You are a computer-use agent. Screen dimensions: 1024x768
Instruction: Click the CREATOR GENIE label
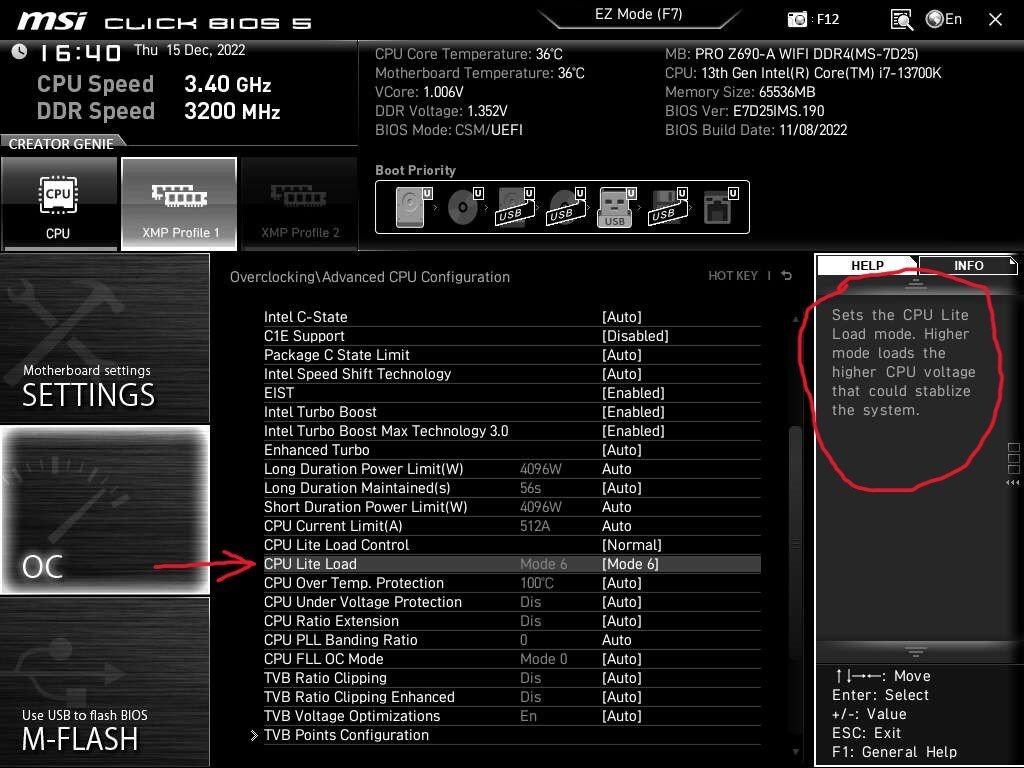[x=61, y=144]
